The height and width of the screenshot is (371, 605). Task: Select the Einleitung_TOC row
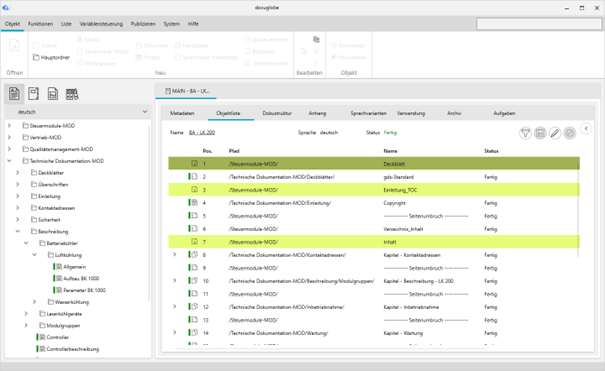[374, 190]
